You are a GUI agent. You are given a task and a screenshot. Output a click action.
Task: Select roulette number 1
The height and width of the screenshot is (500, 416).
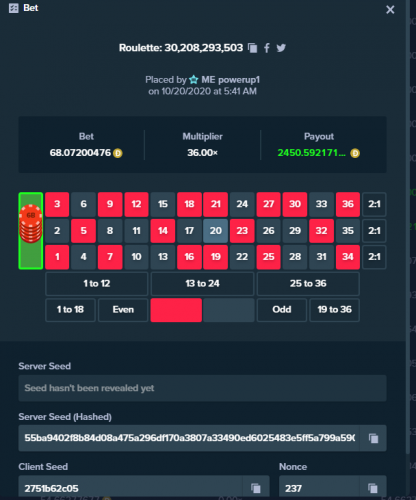[x=57, y=257]
